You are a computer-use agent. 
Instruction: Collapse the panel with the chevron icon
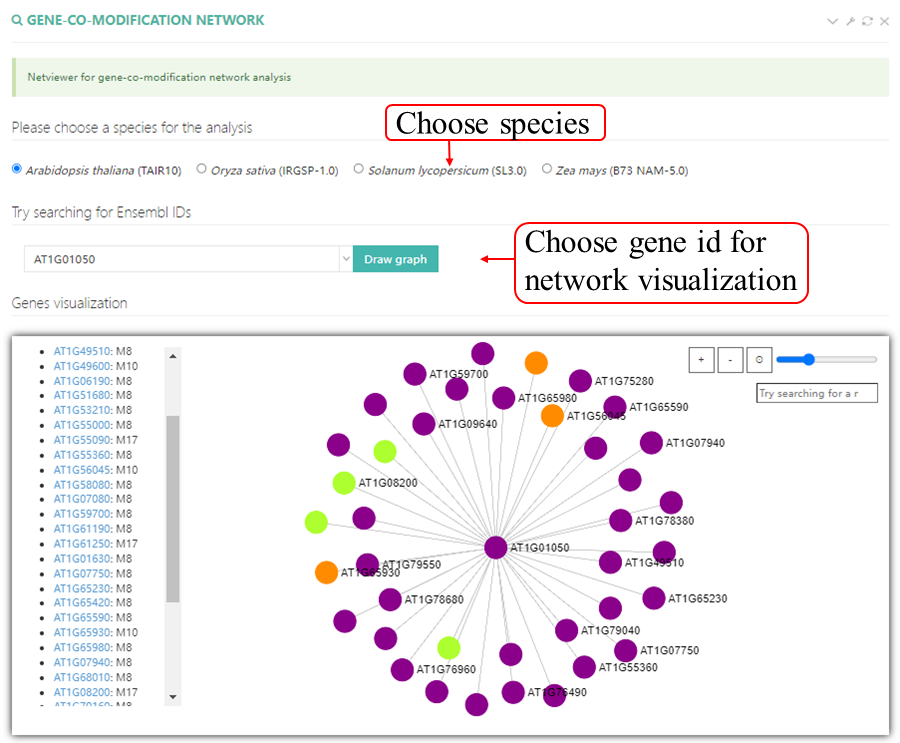[832, 21]
